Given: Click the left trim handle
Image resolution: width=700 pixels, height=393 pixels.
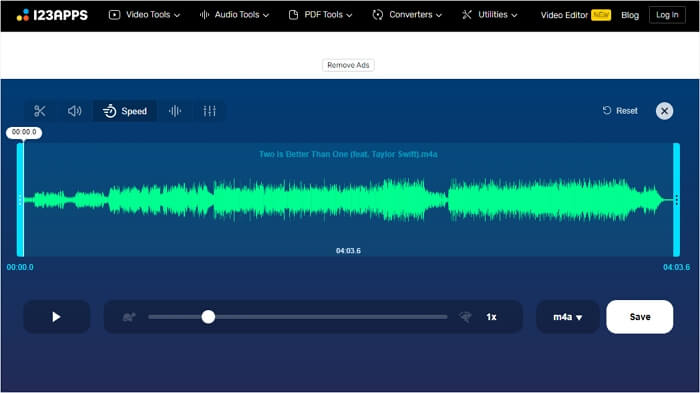Looking at the screenshot, I should click(x=20, y=200).
